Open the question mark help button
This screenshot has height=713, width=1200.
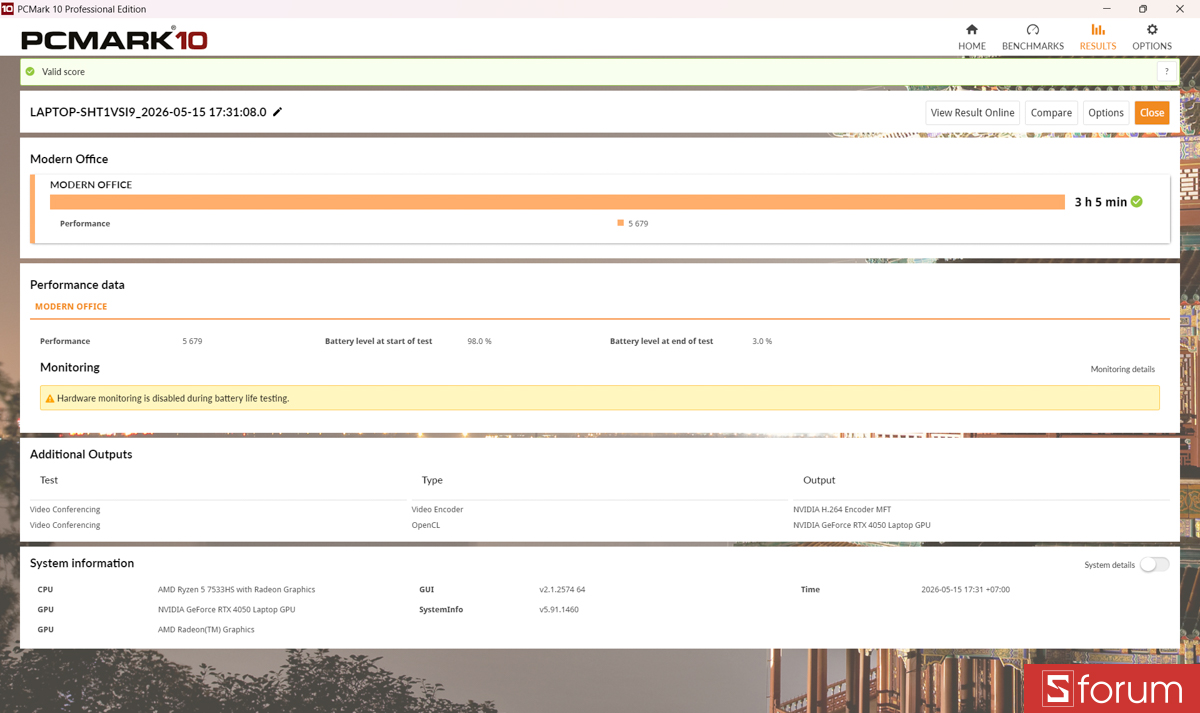click(1166, 72)
